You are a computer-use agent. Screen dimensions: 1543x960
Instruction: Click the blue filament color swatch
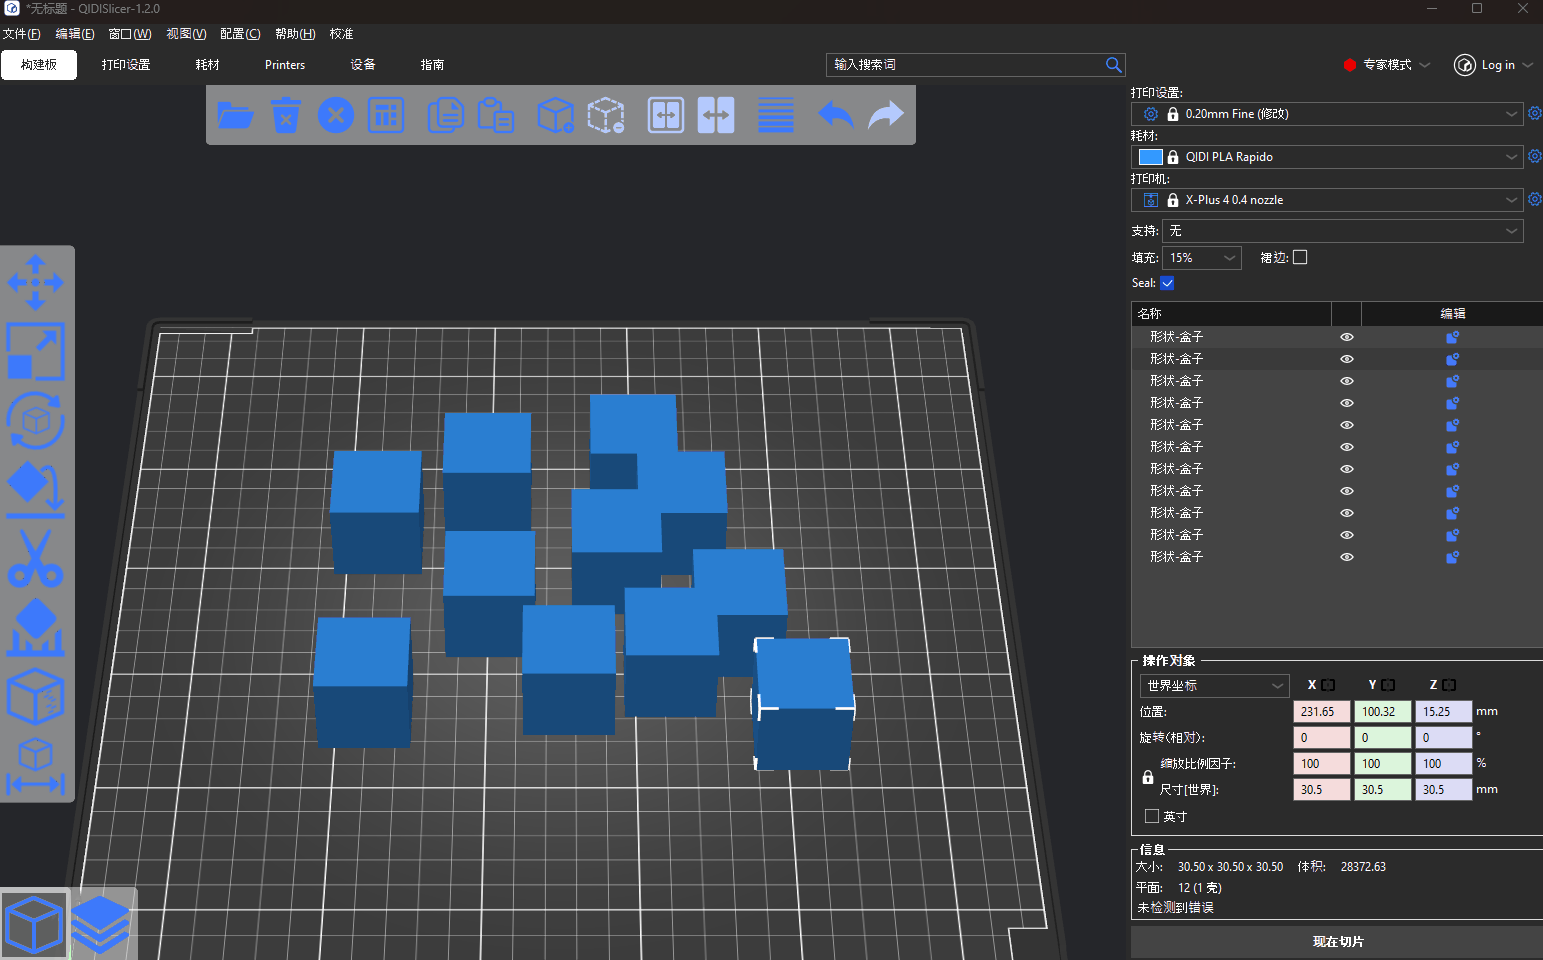1151,157
